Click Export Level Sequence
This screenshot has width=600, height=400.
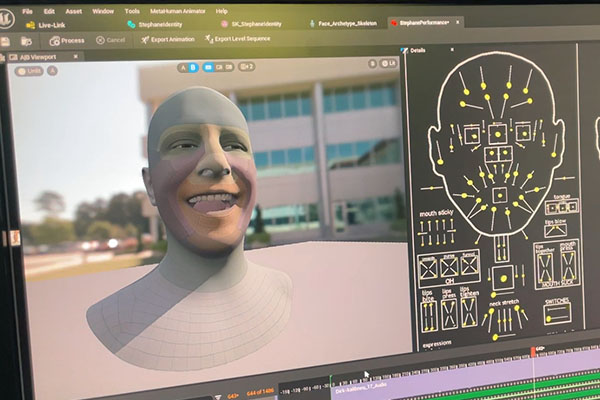click(x=238, y=39)
